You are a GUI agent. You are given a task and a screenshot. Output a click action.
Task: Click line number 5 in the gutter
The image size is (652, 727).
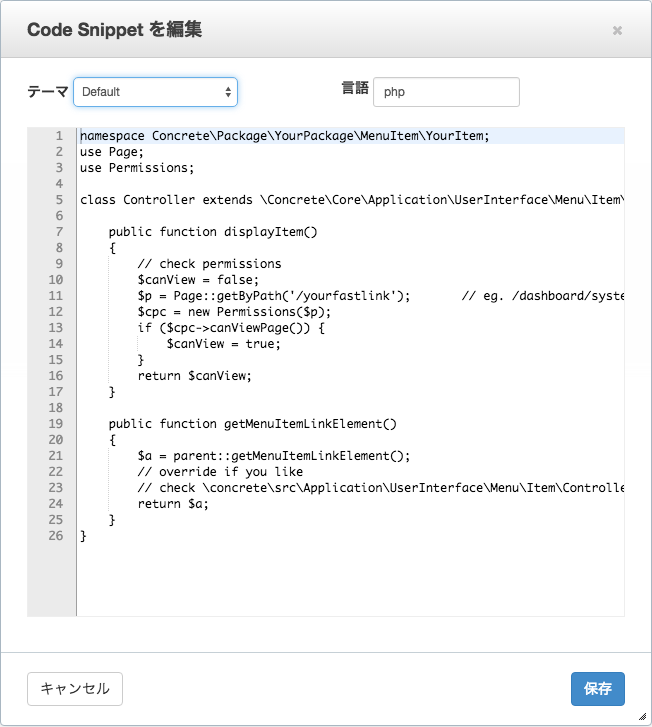tap(59, 200)
